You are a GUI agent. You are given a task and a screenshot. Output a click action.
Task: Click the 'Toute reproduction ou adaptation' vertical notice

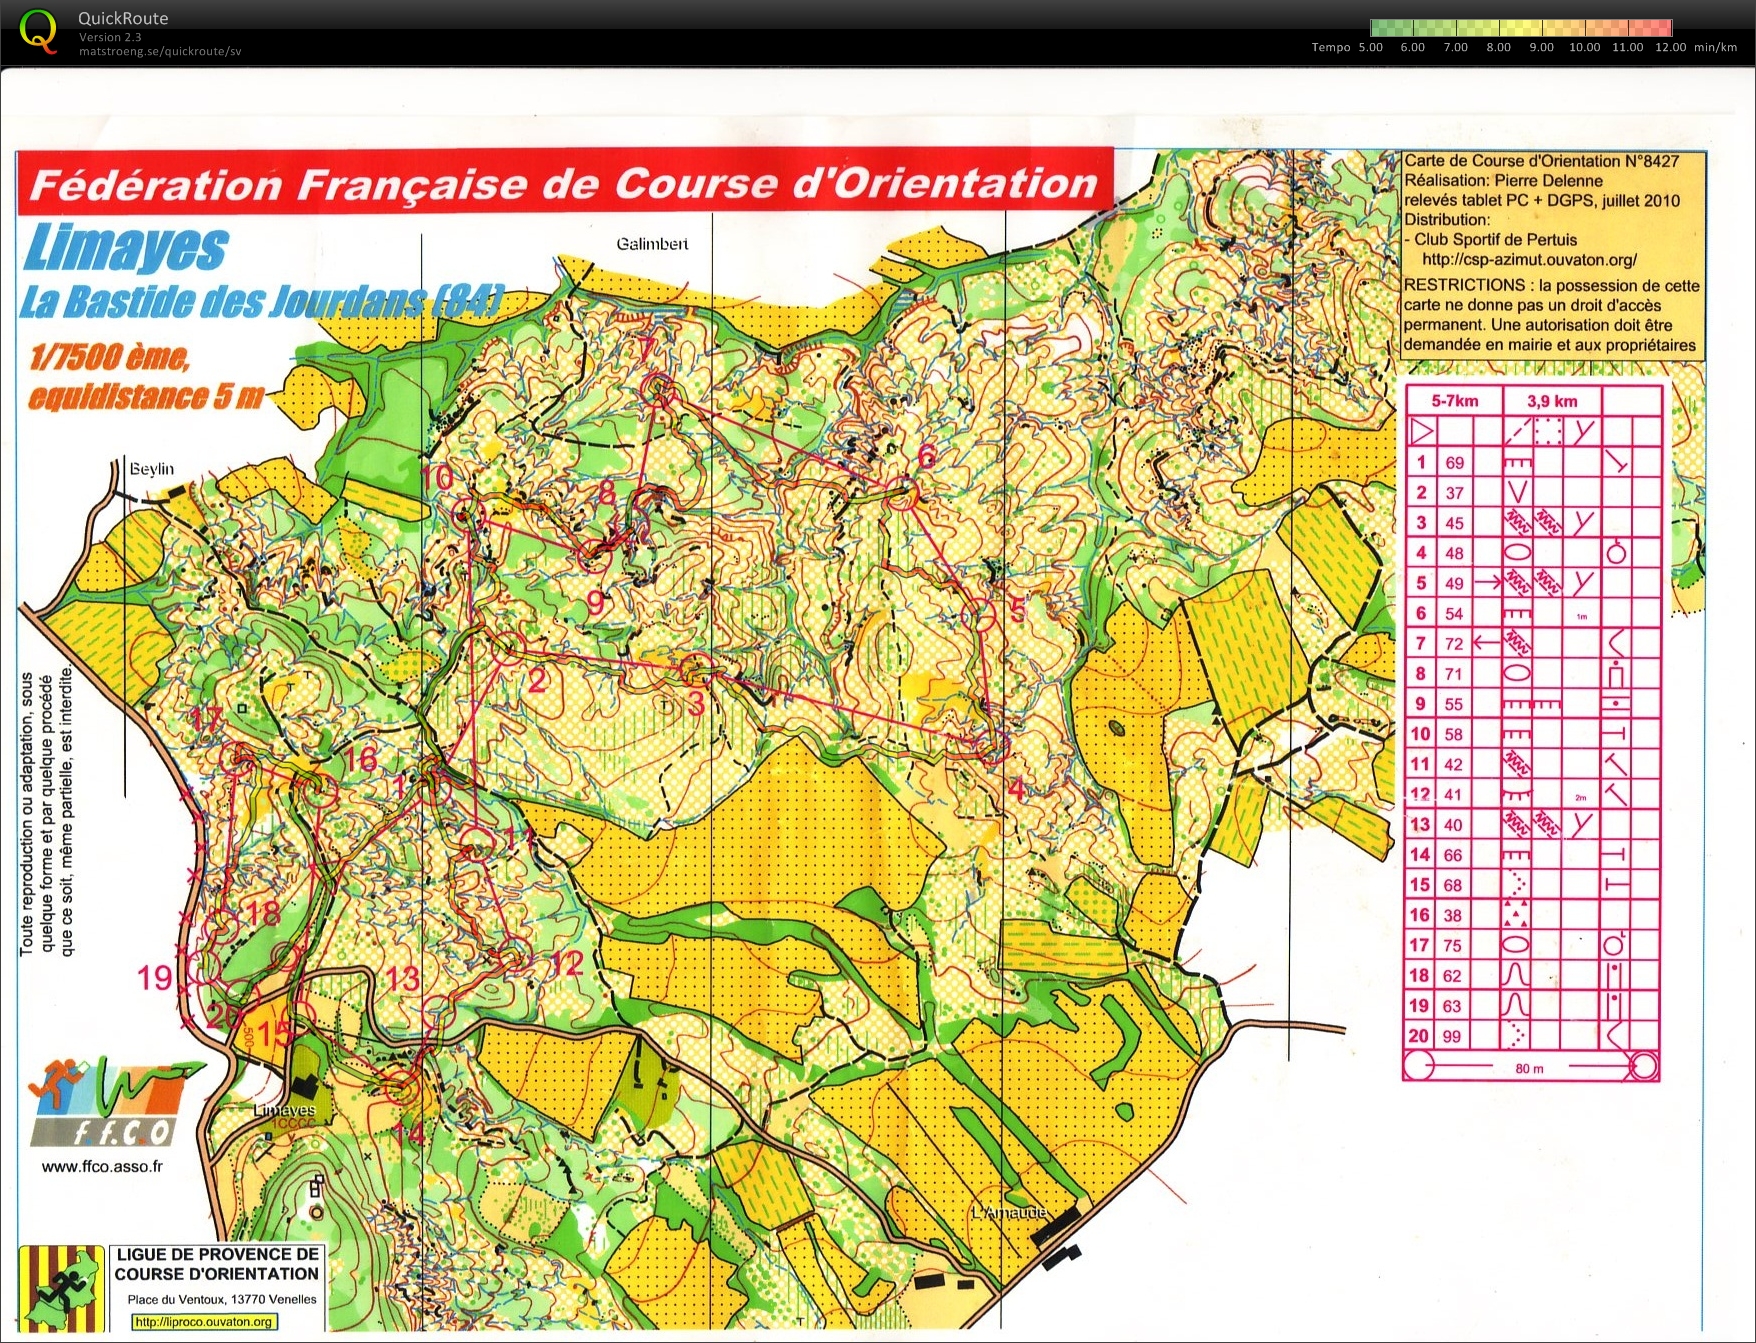(46, 811)
